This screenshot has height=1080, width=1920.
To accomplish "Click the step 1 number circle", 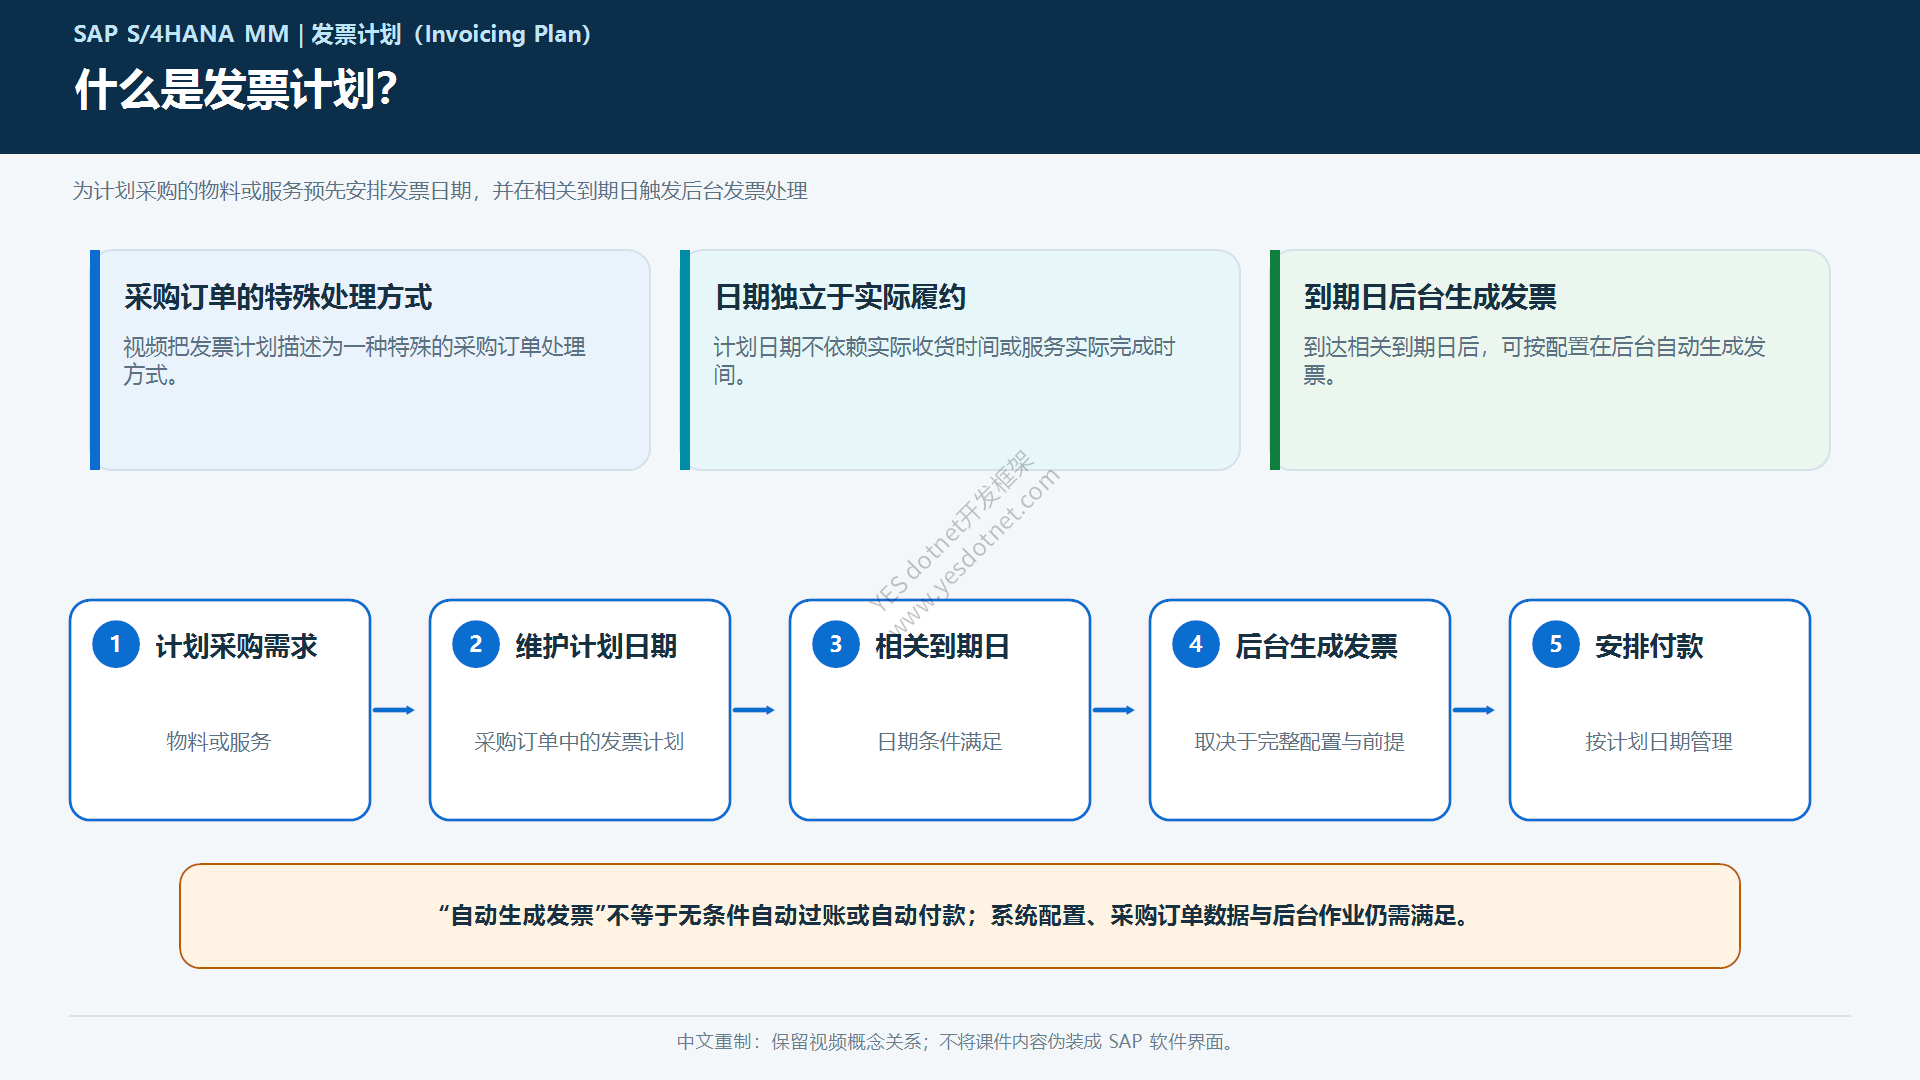I will pyautogui.click(x=116, y=645).
